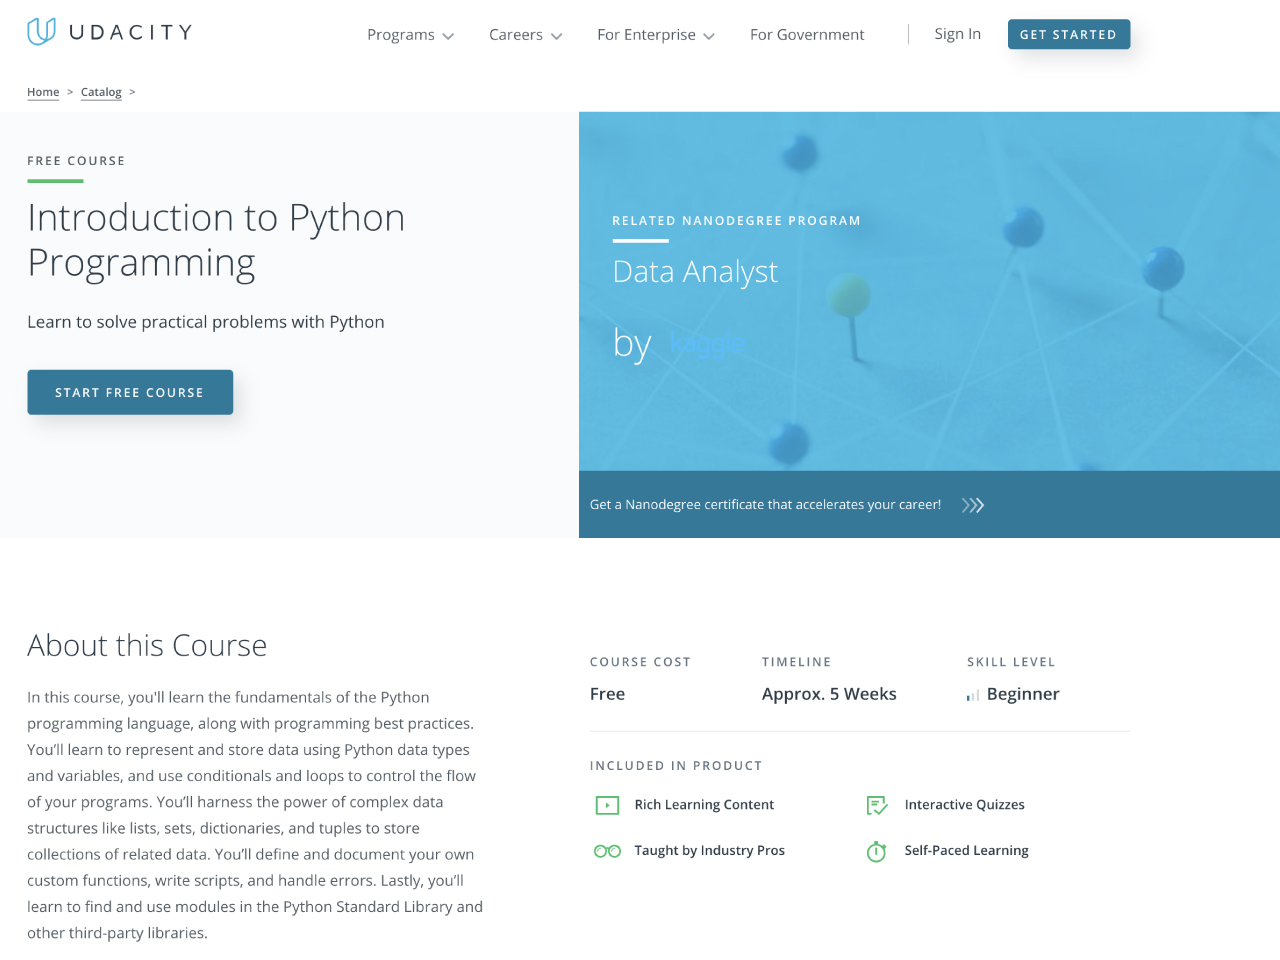This screenshot has width=1280, height=960.
Task: Click the triple chevron arrows icon
Action: [973, 505]
